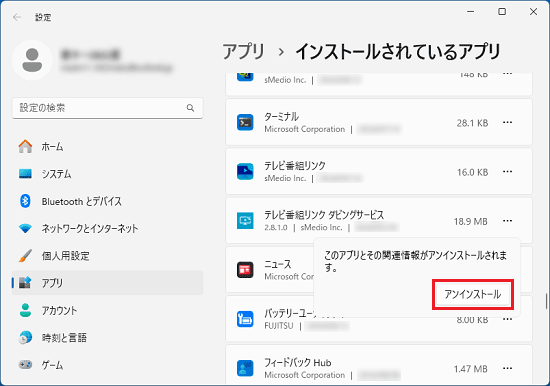Viewport: 550px width, 386px height.
Task: Click the 個人用設定 paintbrush icon
Action: [x=25, y=256]
